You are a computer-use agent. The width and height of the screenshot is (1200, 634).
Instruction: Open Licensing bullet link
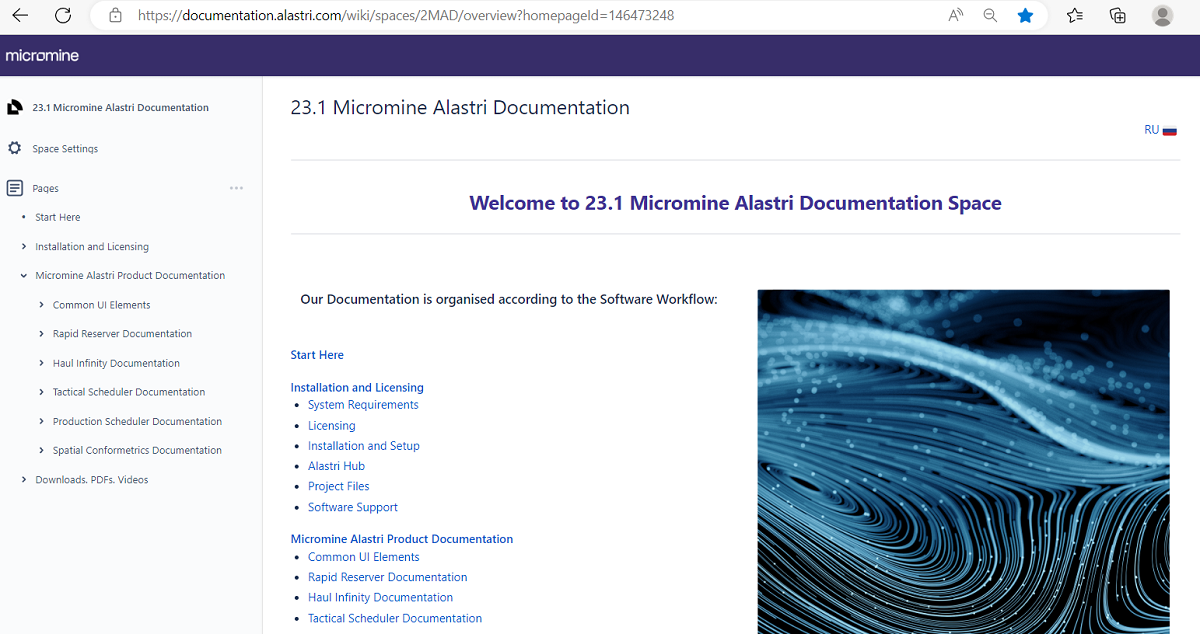coord(331,426)
